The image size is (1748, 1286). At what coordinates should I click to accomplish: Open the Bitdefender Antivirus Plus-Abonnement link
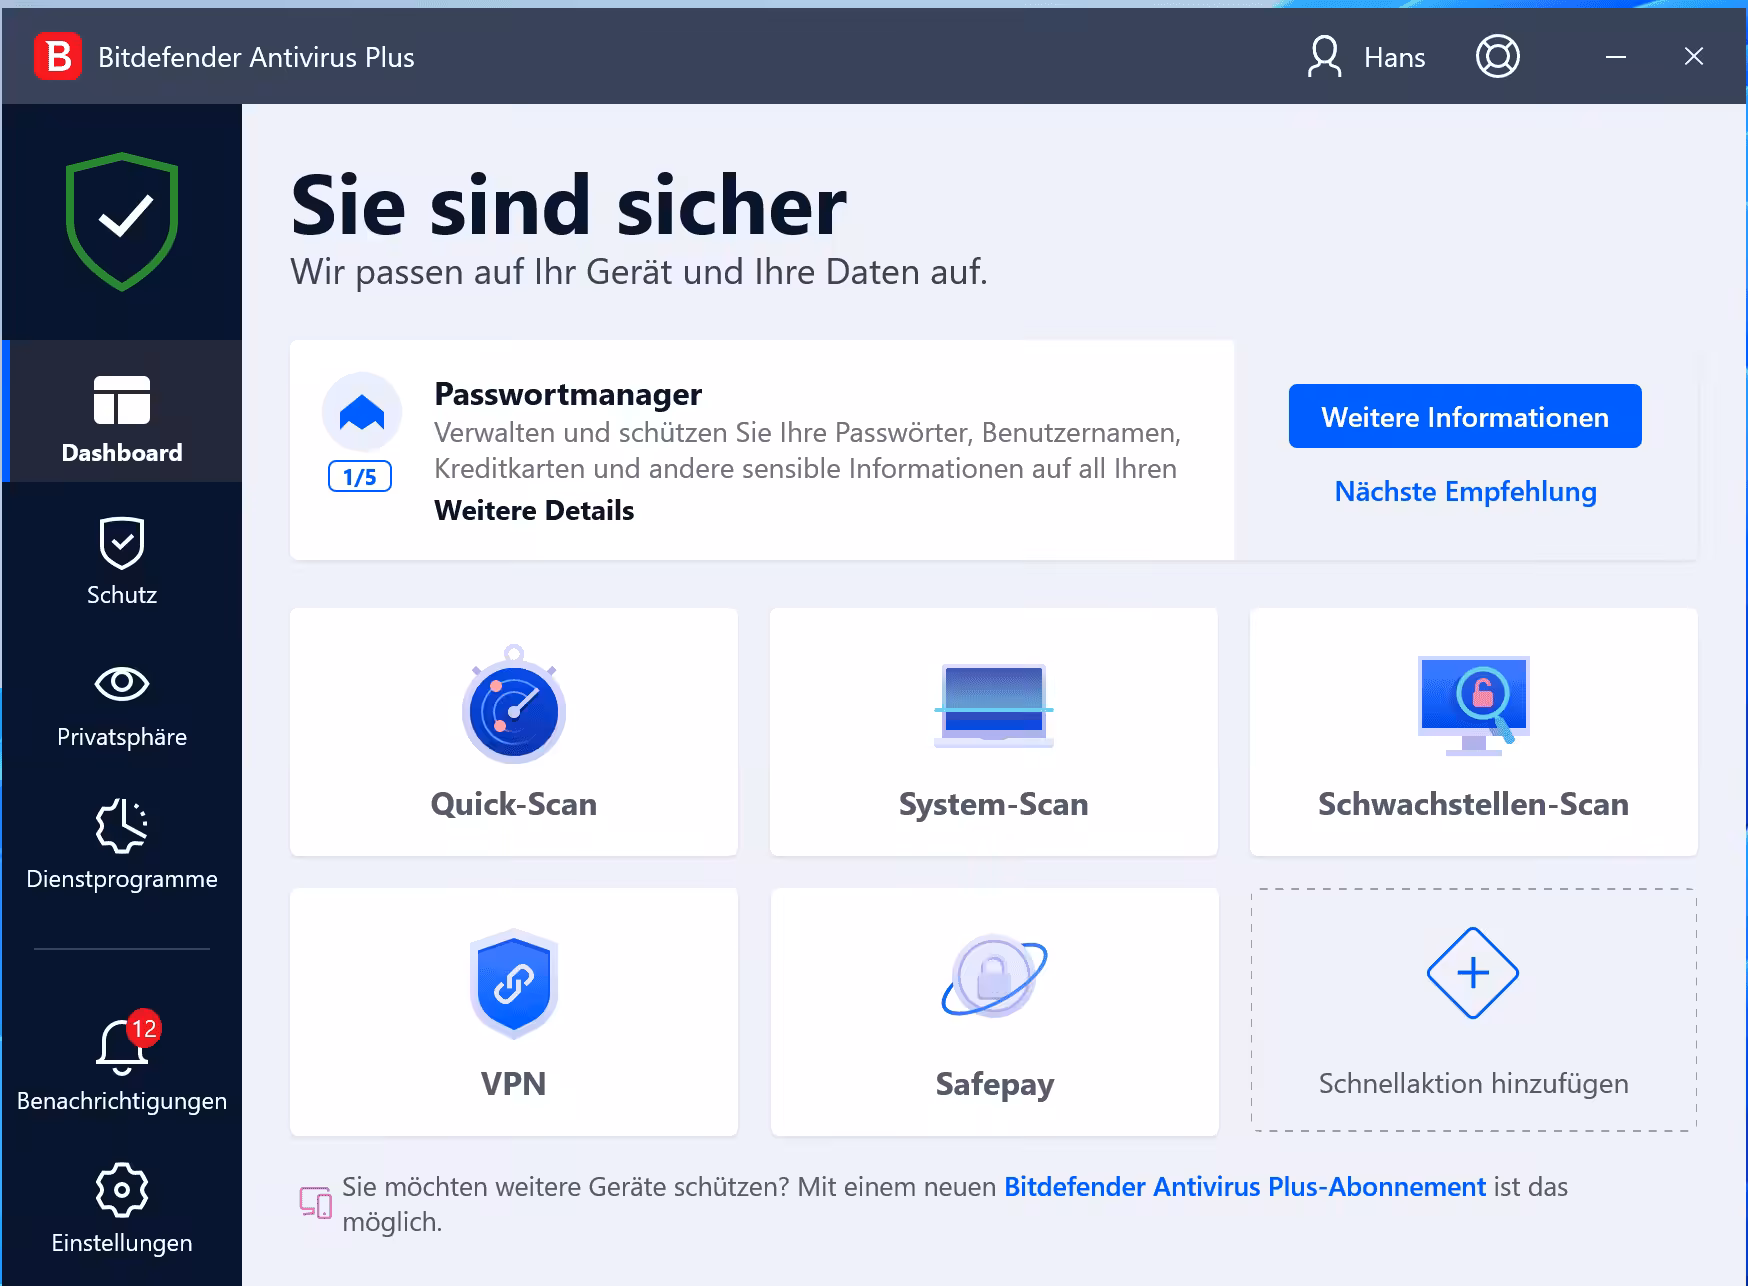[x=1243, y=1187]
